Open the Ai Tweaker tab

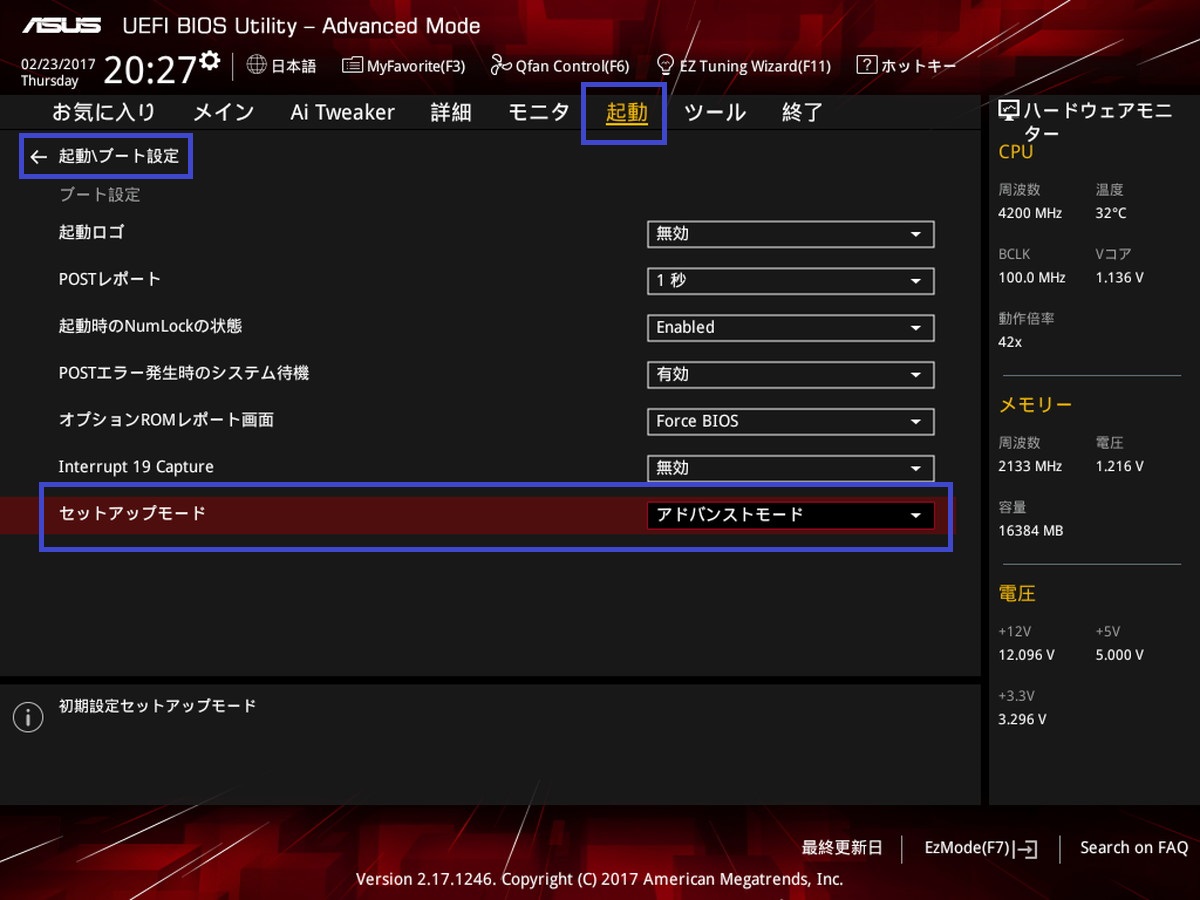[342, 112]
